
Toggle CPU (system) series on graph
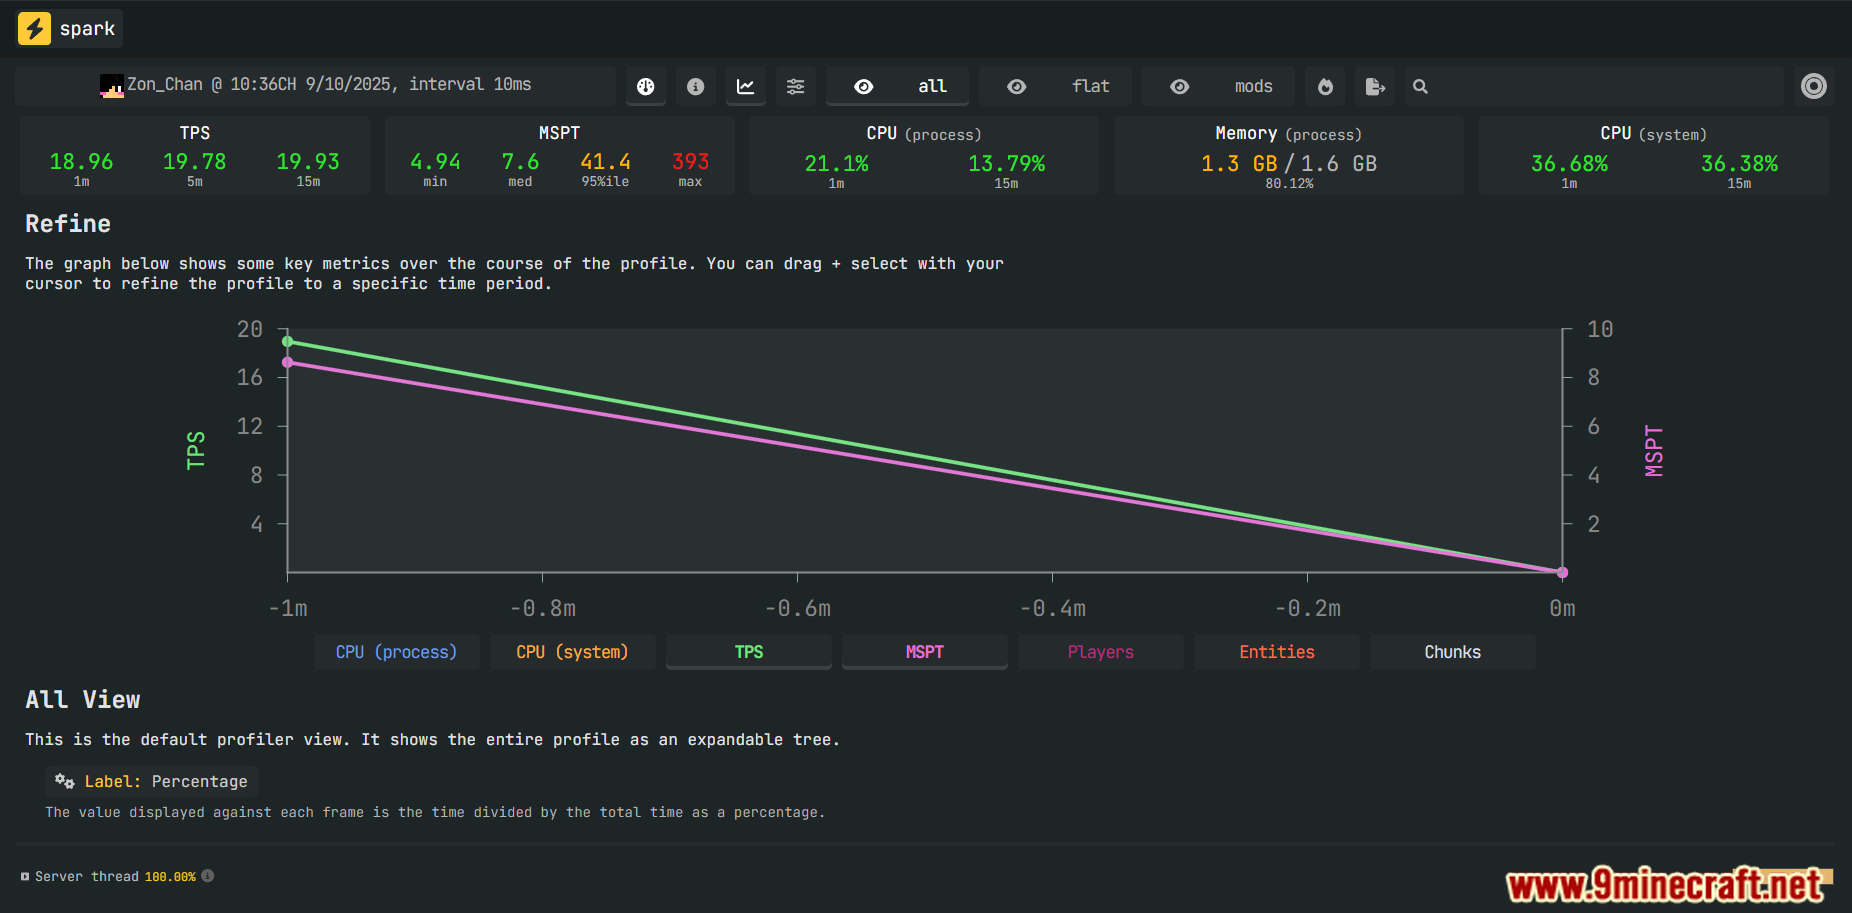pos(572,652)
